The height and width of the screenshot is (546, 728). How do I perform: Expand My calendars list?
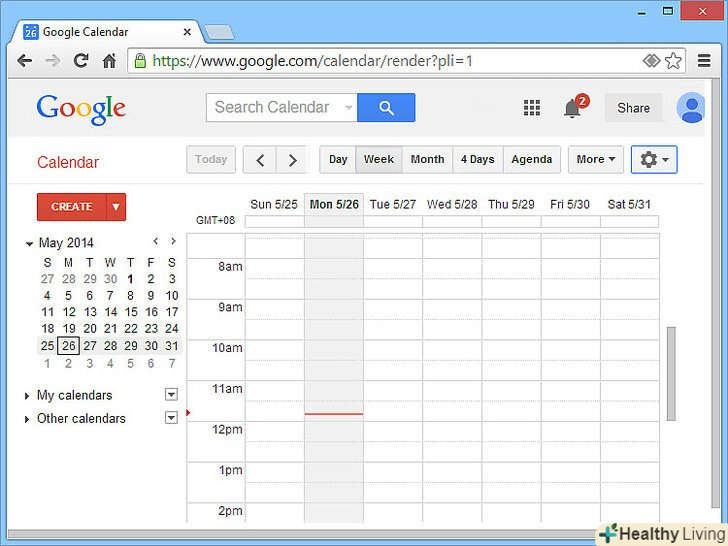tap(27, 396)
